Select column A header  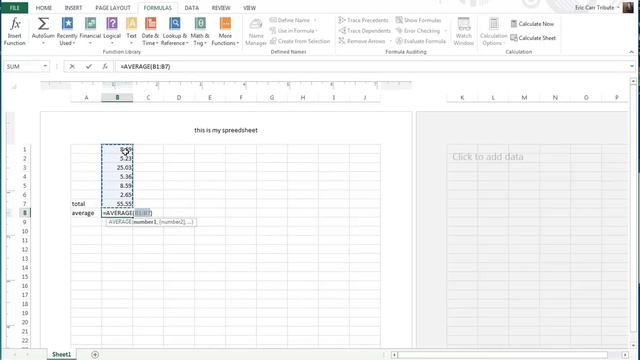[86, 98]
